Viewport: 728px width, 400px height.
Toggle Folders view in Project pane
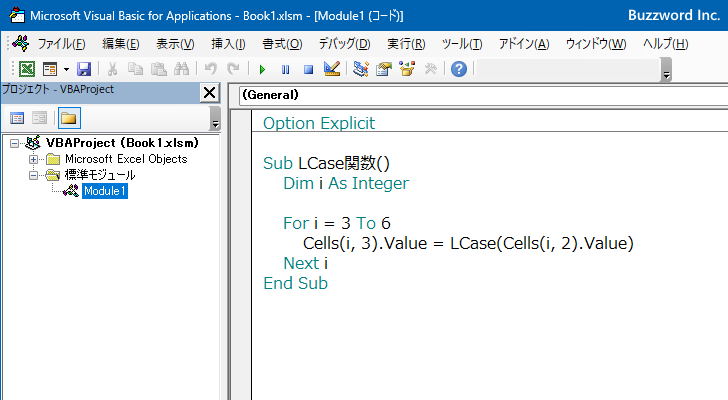69,118
